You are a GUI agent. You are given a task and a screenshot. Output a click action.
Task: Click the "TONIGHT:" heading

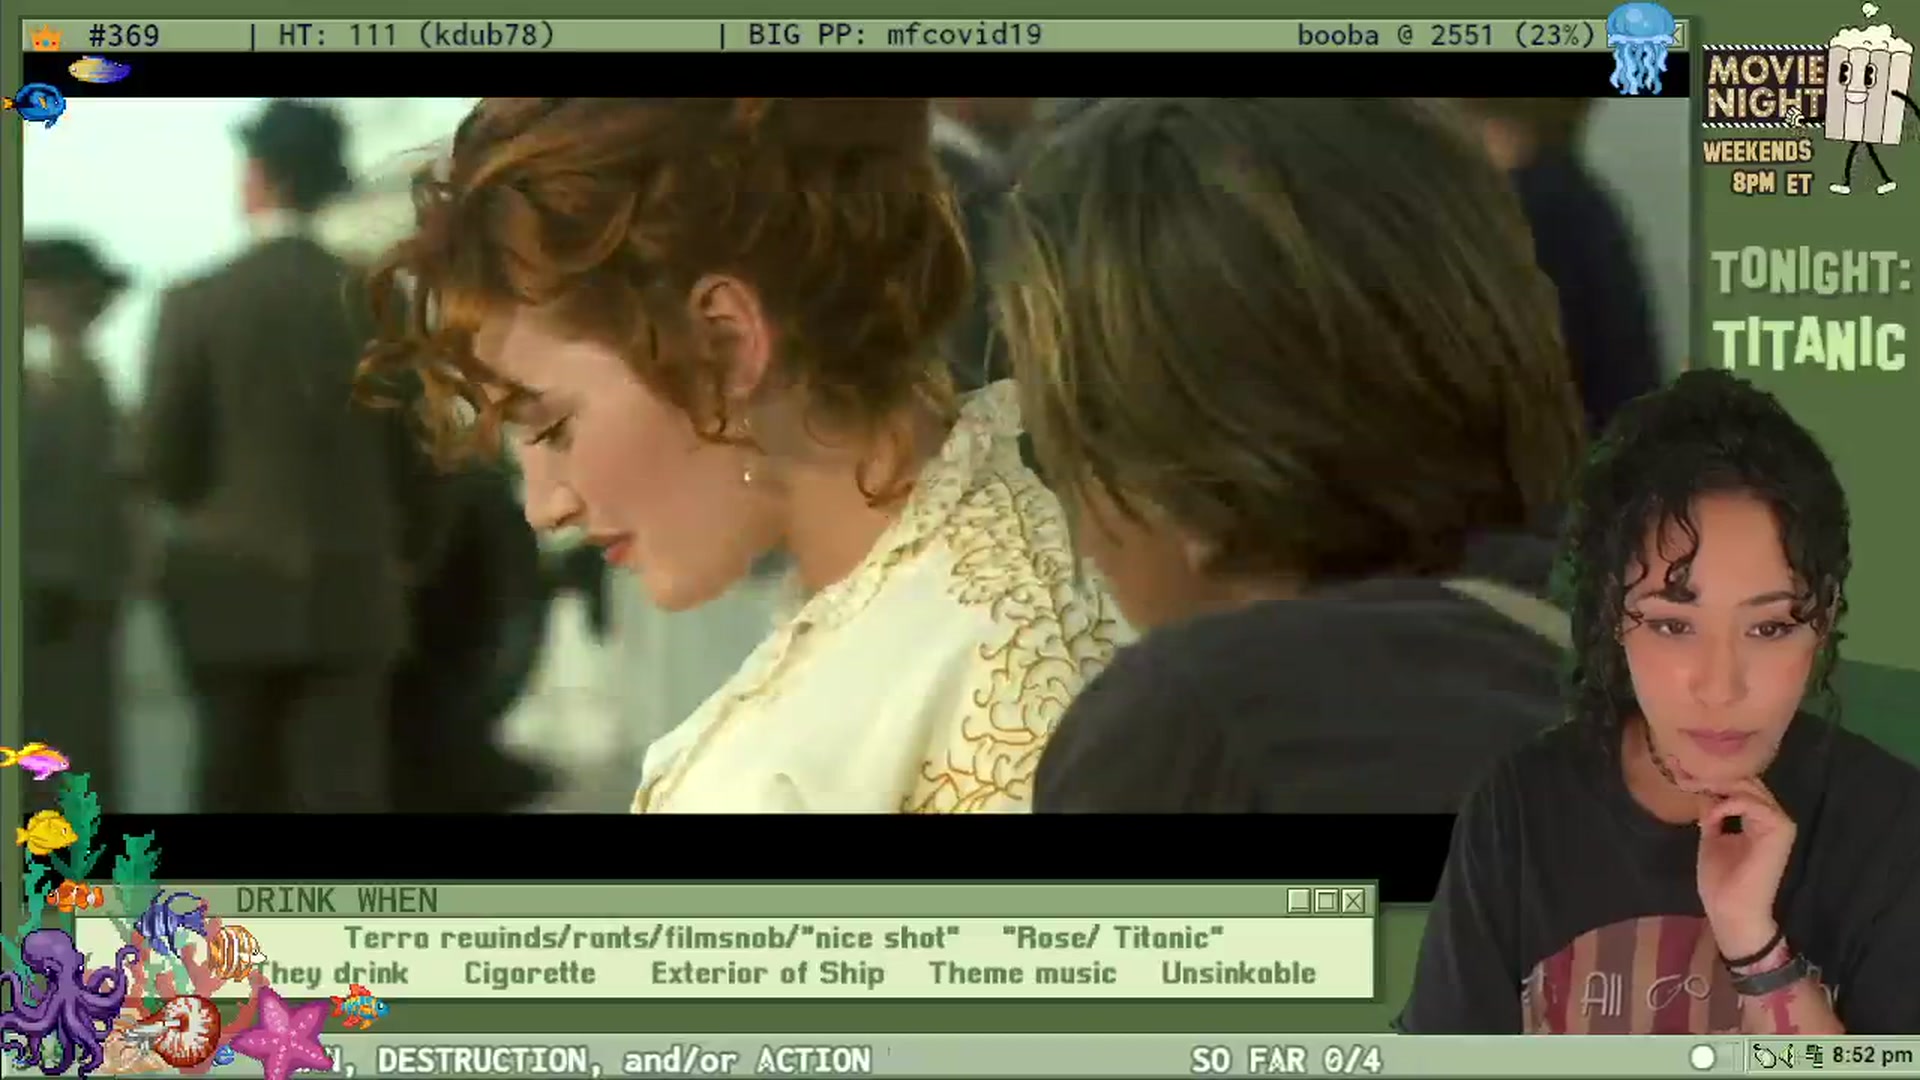1810,272
